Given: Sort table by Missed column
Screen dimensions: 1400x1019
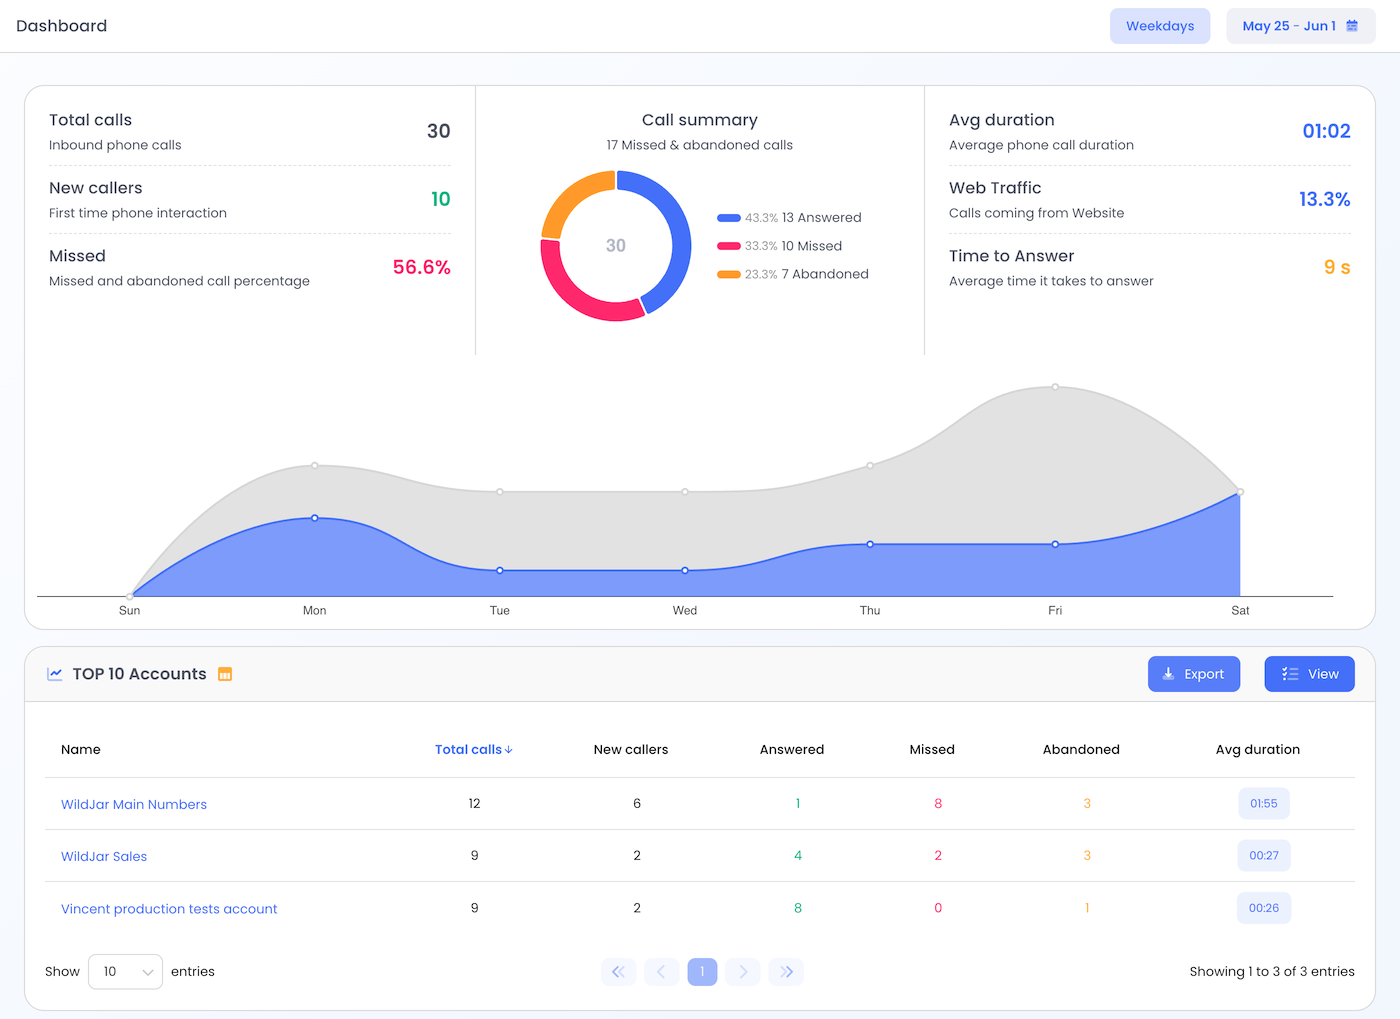Looking at the screenshot, I should coord(932,750).
